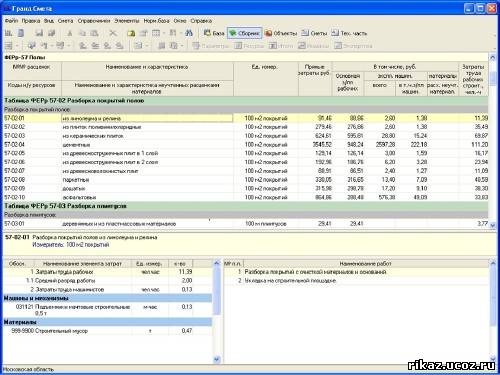The width and height of the screenshot is (500, 375).
Task: Open the Правка menu
Action: pyautogui.click(x=31, y=21)
